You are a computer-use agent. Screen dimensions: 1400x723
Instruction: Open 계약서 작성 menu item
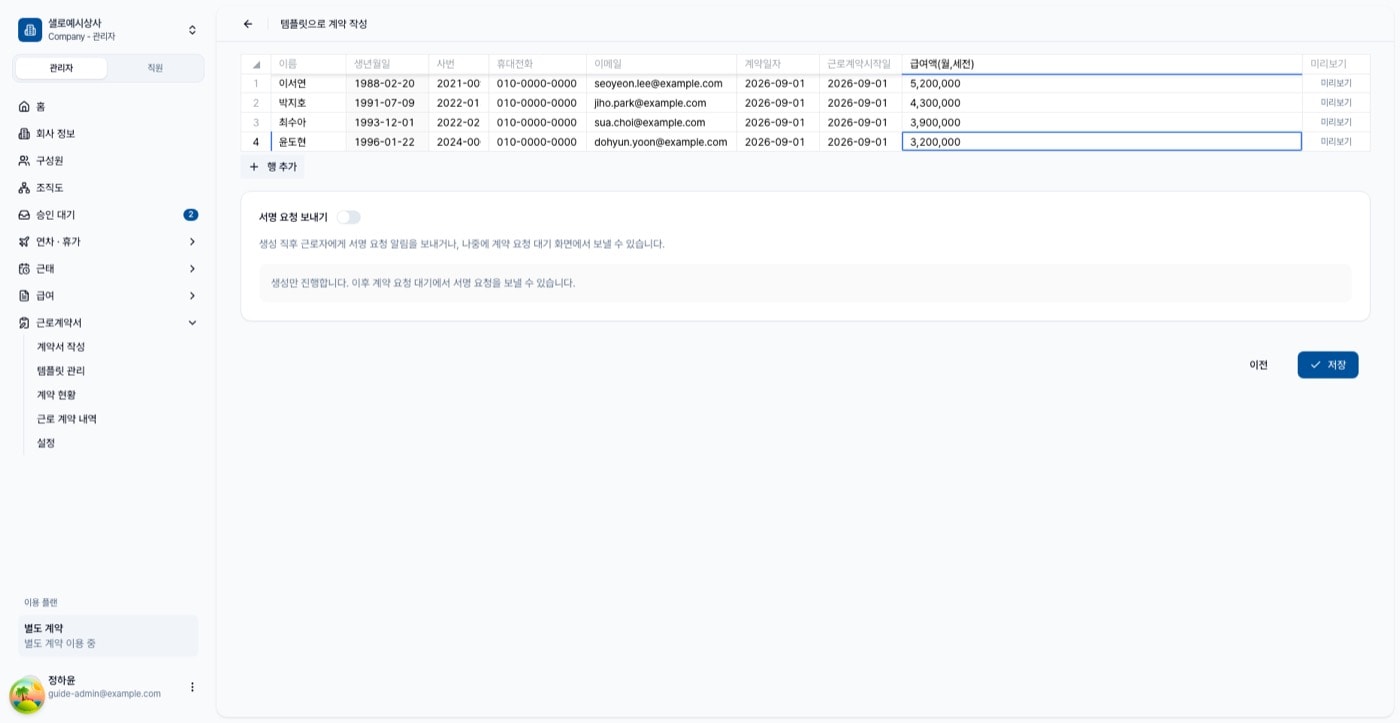point(61,346)
